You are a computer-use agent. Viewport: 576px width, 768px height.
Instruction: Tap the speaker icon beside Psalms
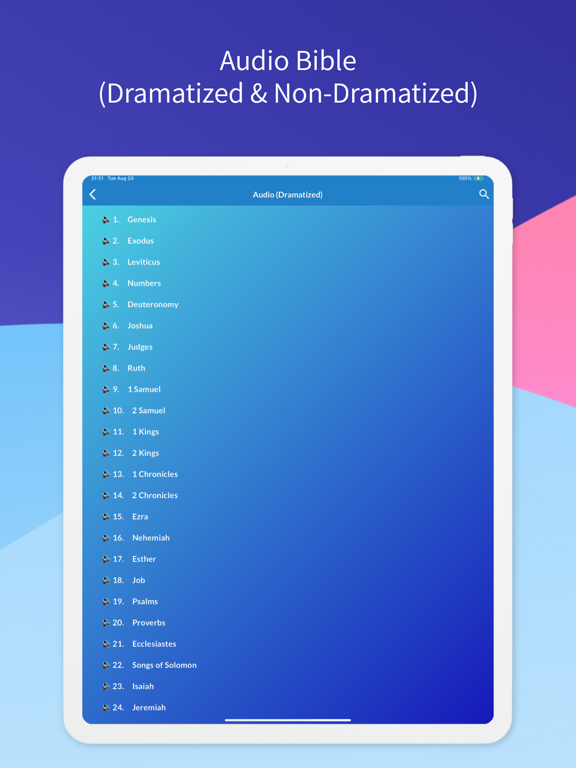tap(105, 602)
